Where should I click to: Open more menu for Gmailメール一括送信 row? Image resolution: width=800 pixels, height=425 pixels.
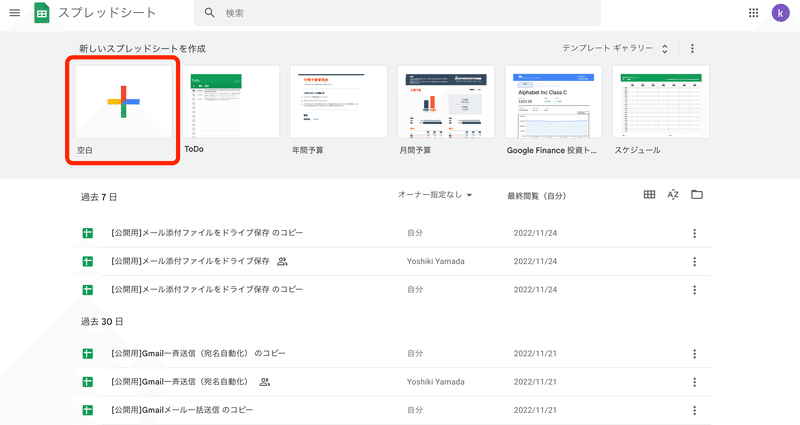pos(694,410)
